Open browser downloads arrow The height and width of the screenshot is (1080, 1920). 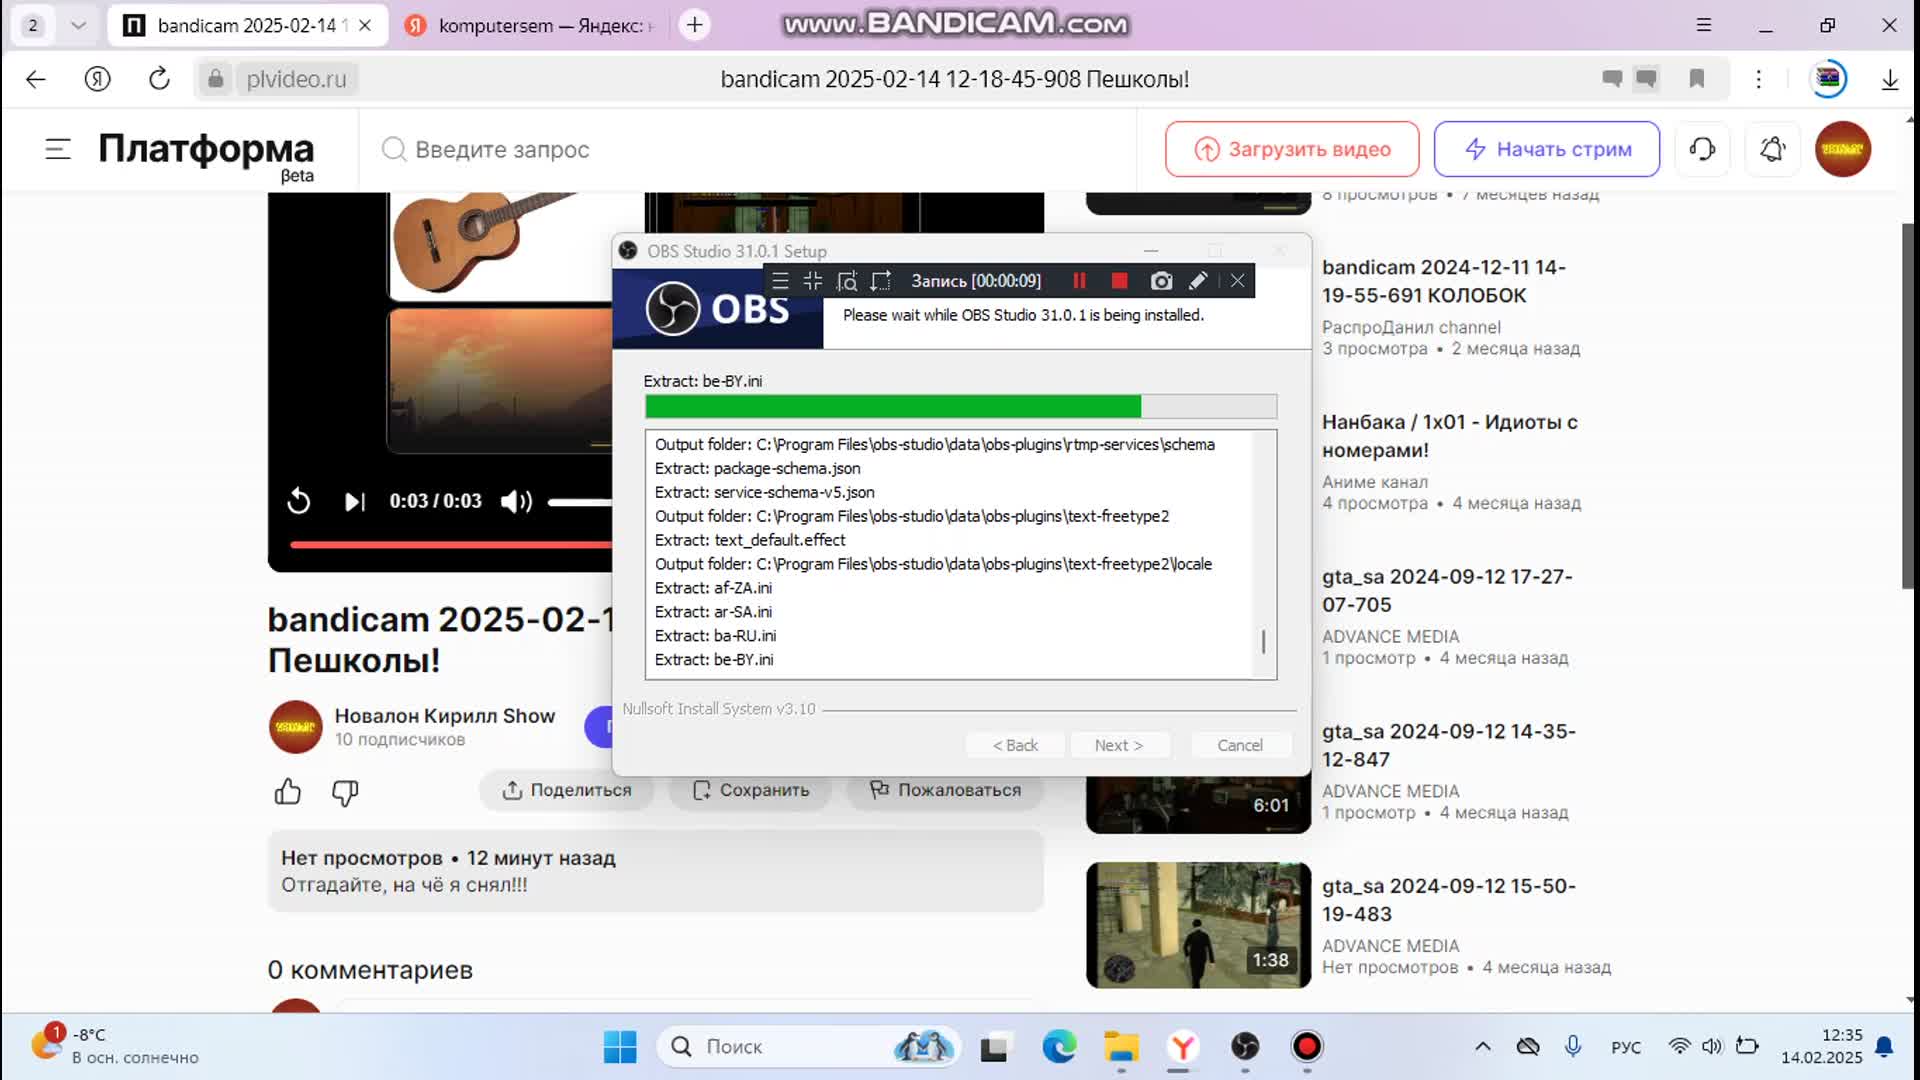click(1889, 79)
